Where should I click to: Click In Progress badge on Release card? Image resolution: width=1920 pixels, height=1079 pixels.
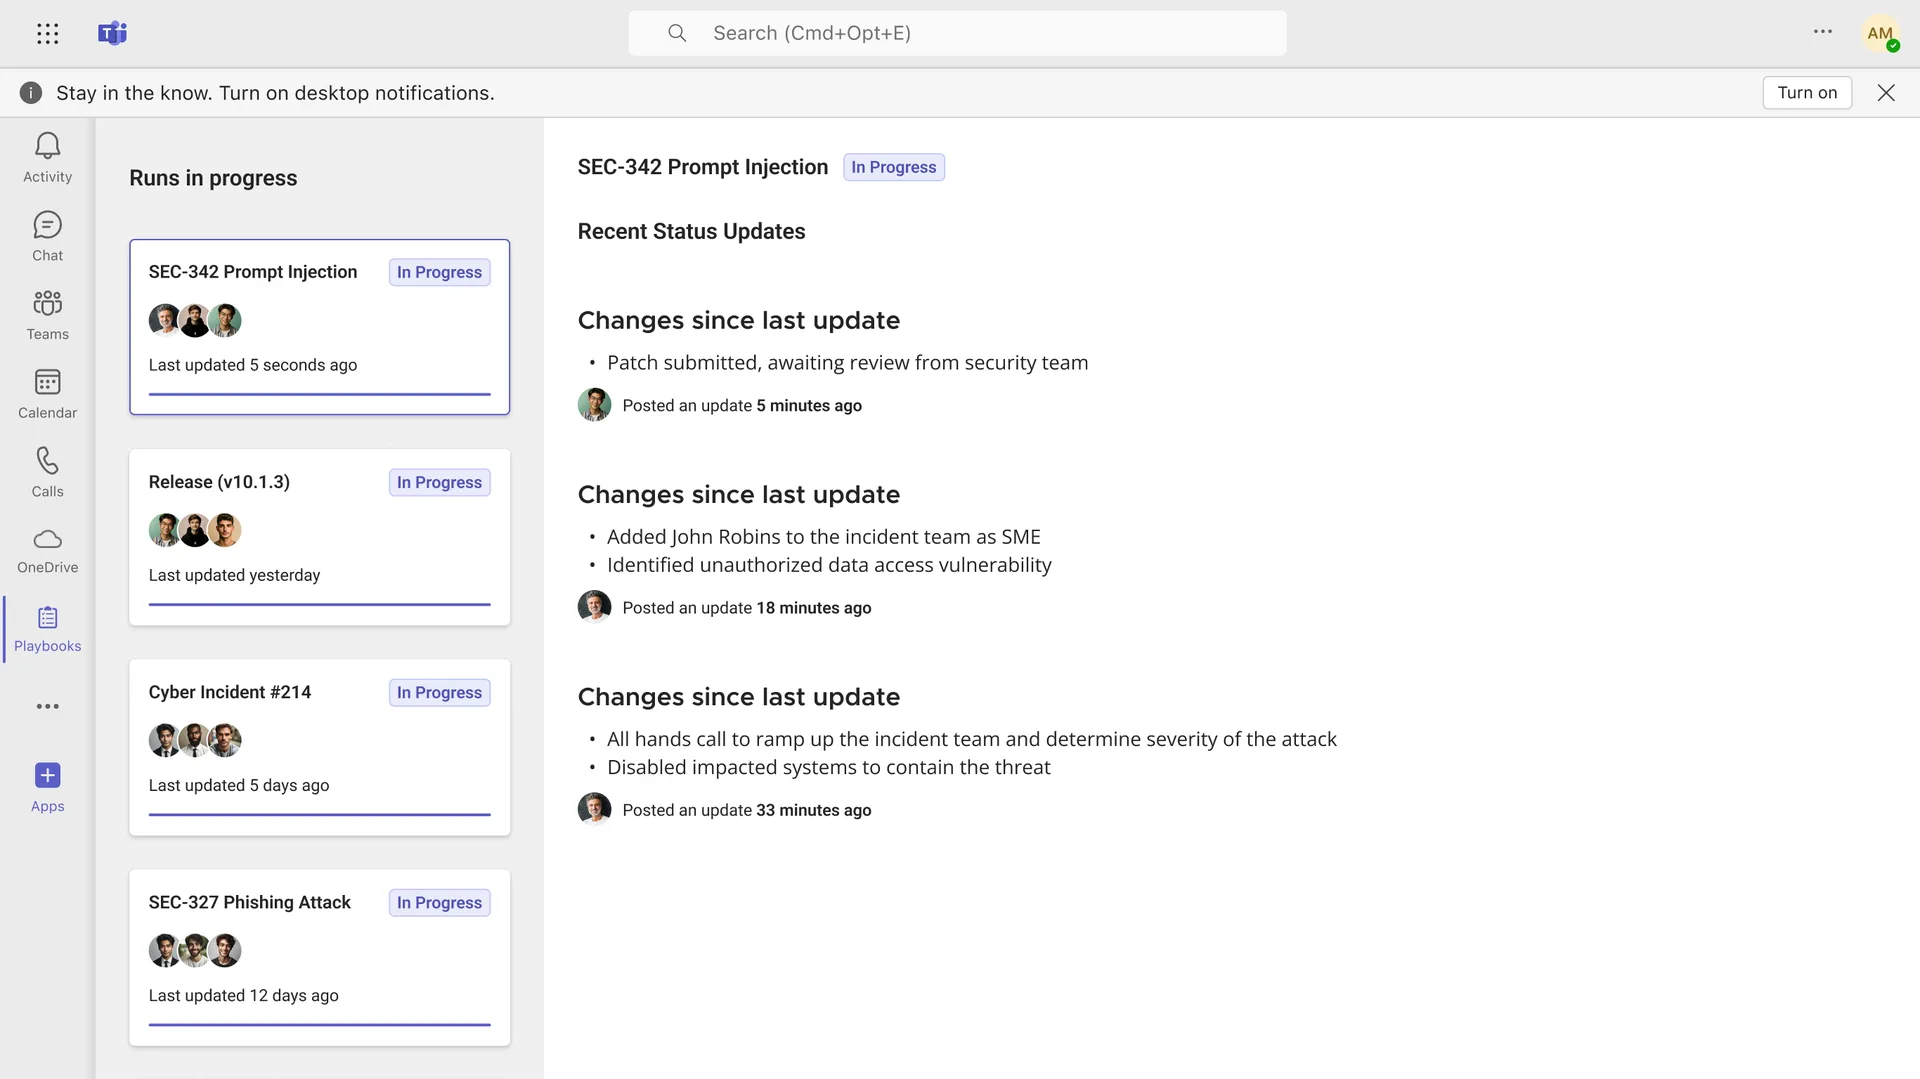[439, 482]
